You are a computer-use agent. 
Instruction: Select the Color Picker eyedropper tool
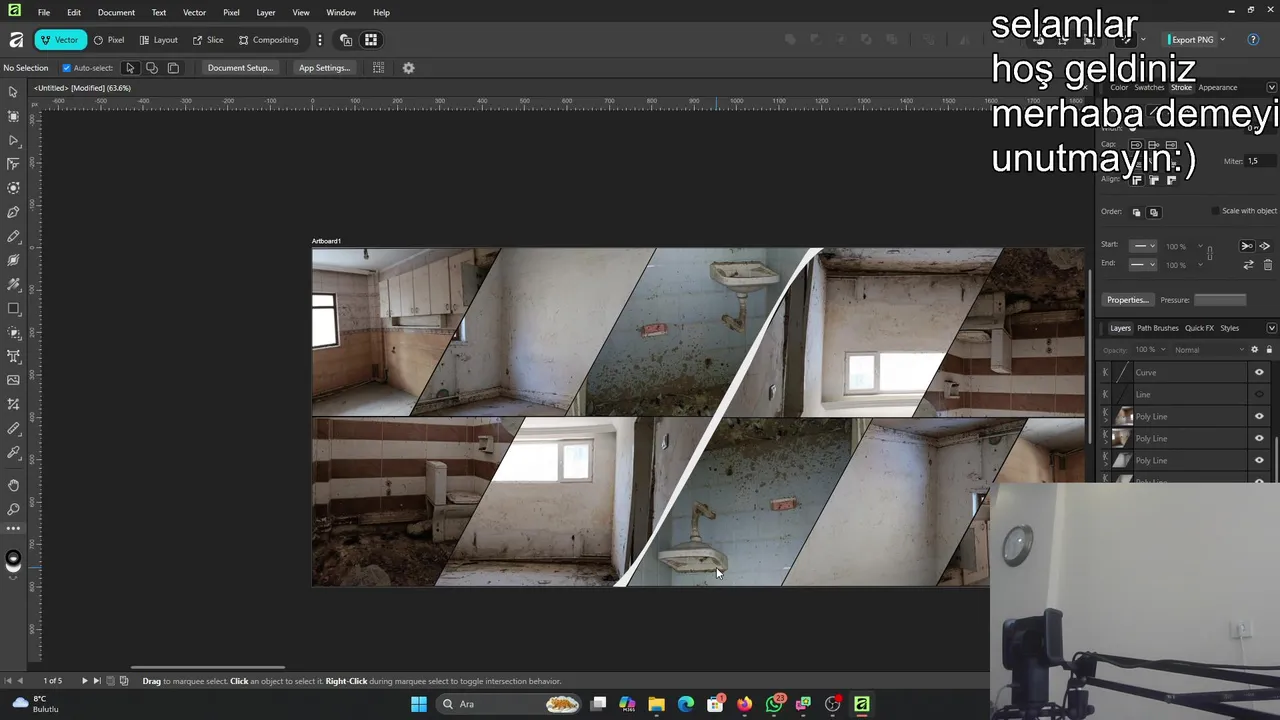tap(13, 452)
